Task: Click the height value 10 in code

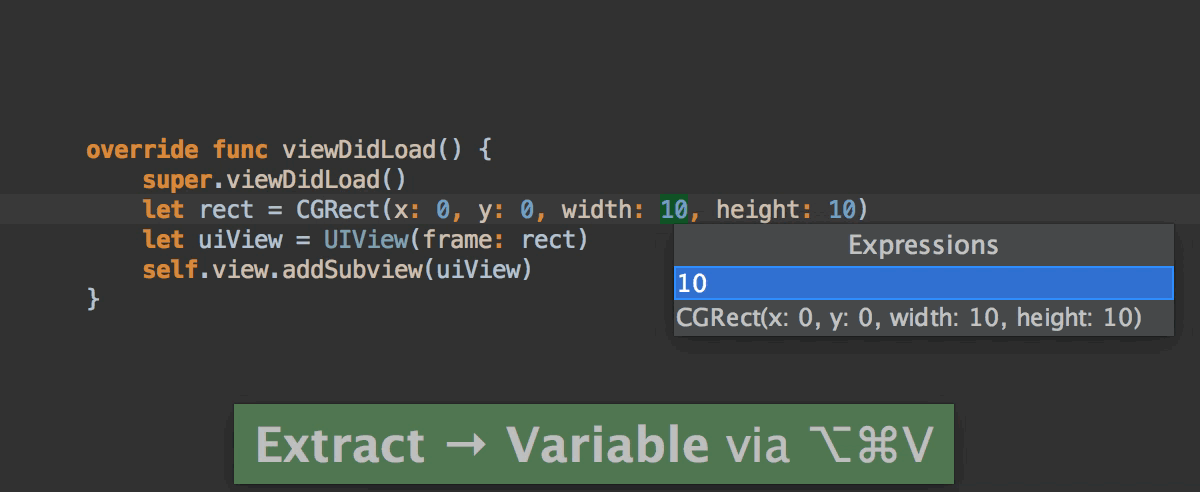Action: click(842, 210)
